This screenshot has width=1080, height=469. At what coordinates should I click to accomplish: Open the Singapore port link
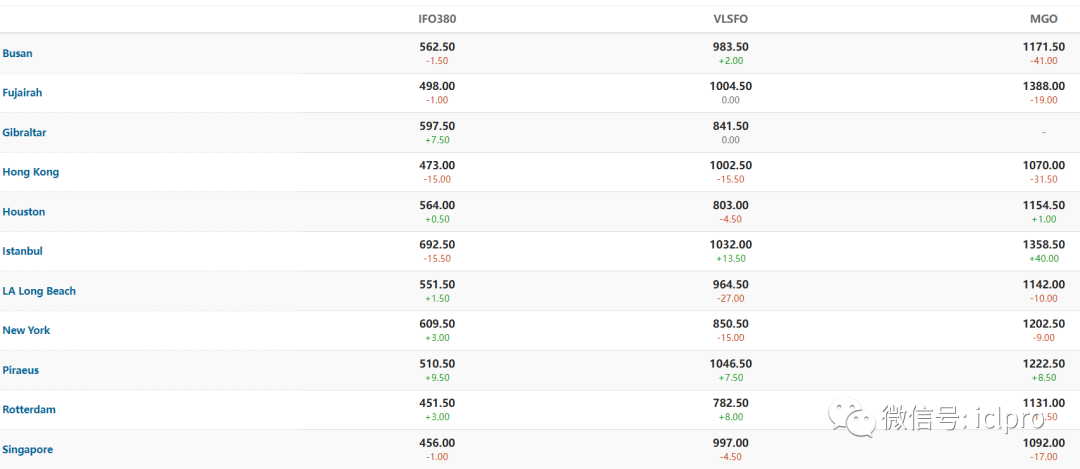[28, 450]
